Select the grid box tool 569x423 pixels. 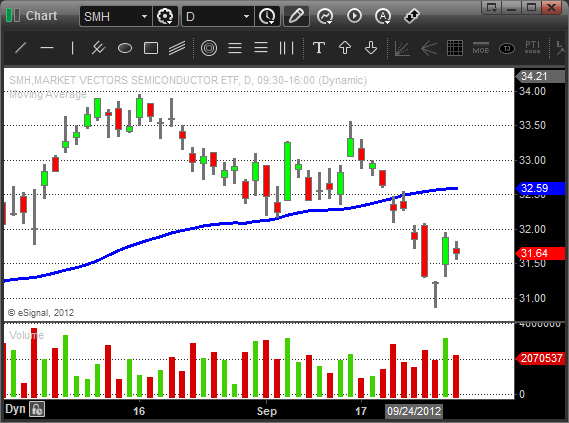(455, 48)
